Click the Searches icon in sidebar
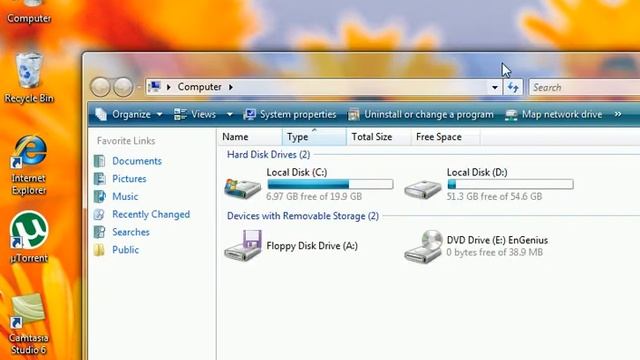Screen dimensions: 640x360 [99, 232]
